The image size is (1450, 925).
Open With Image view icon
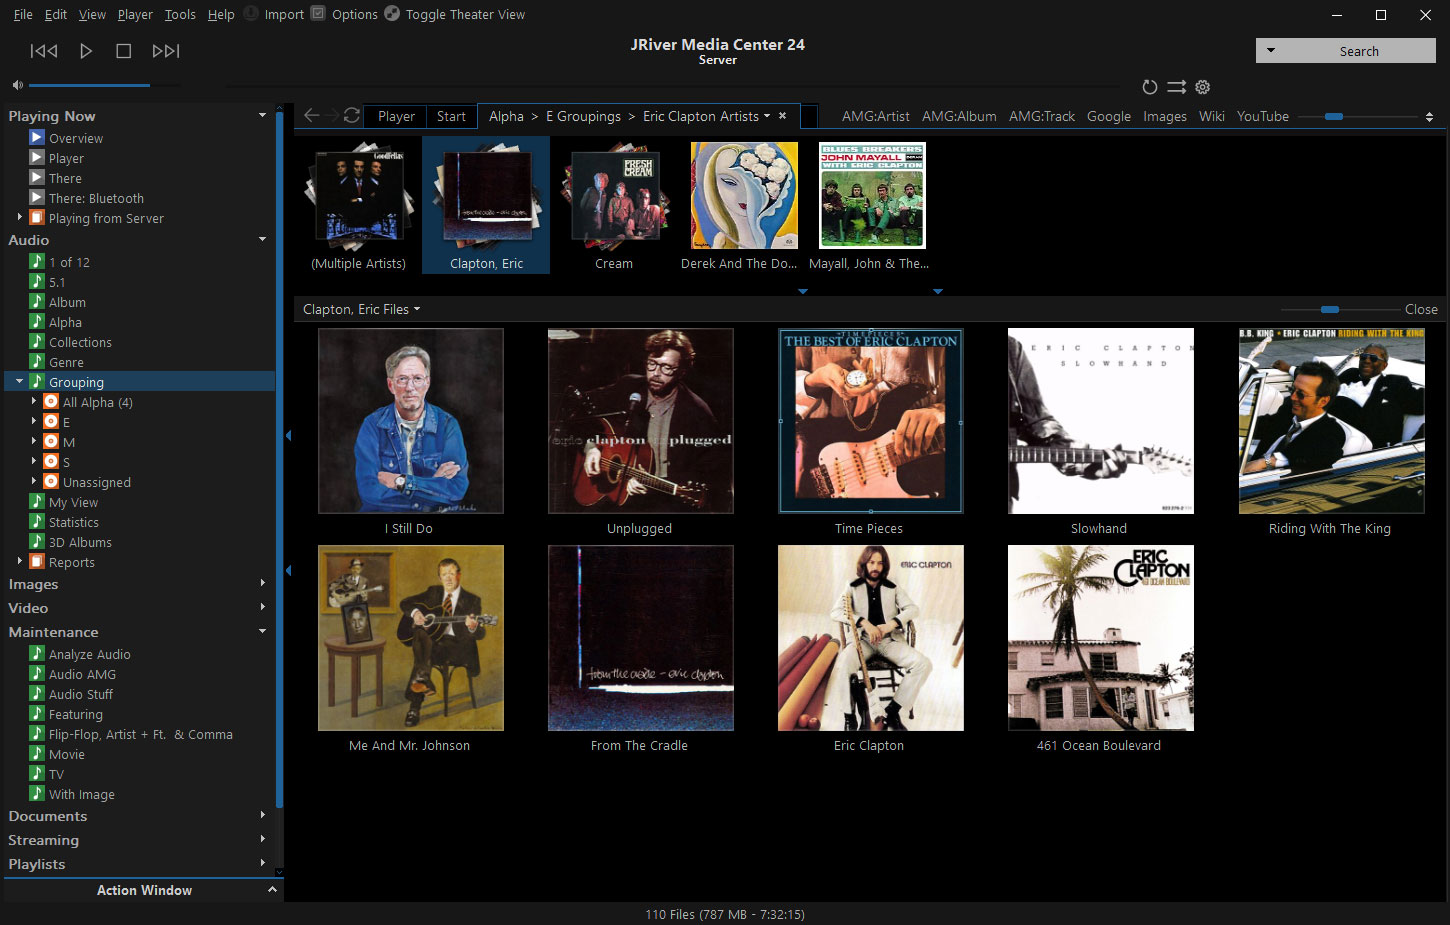pos(37,793)
